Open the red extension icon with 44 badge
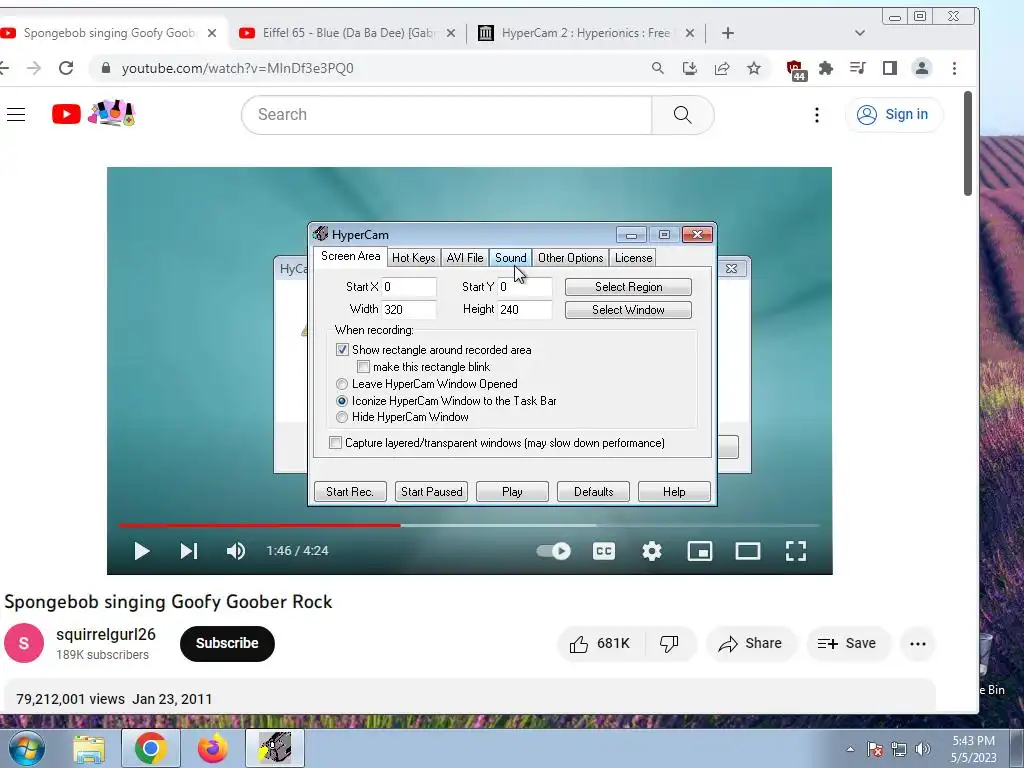The width and height of the screenshot is (1024, 768). [x=795, y=69]
